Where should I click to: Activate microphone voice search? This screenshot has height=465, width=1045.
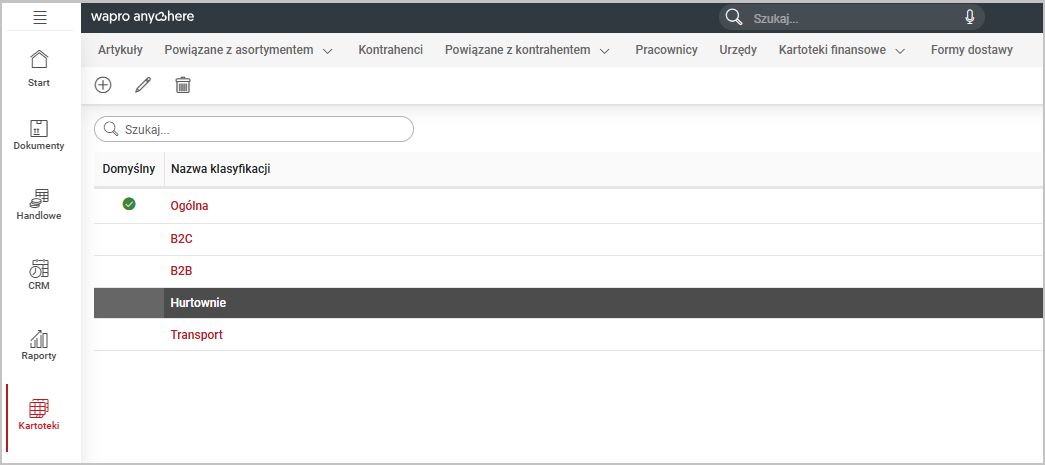[969, 17]
